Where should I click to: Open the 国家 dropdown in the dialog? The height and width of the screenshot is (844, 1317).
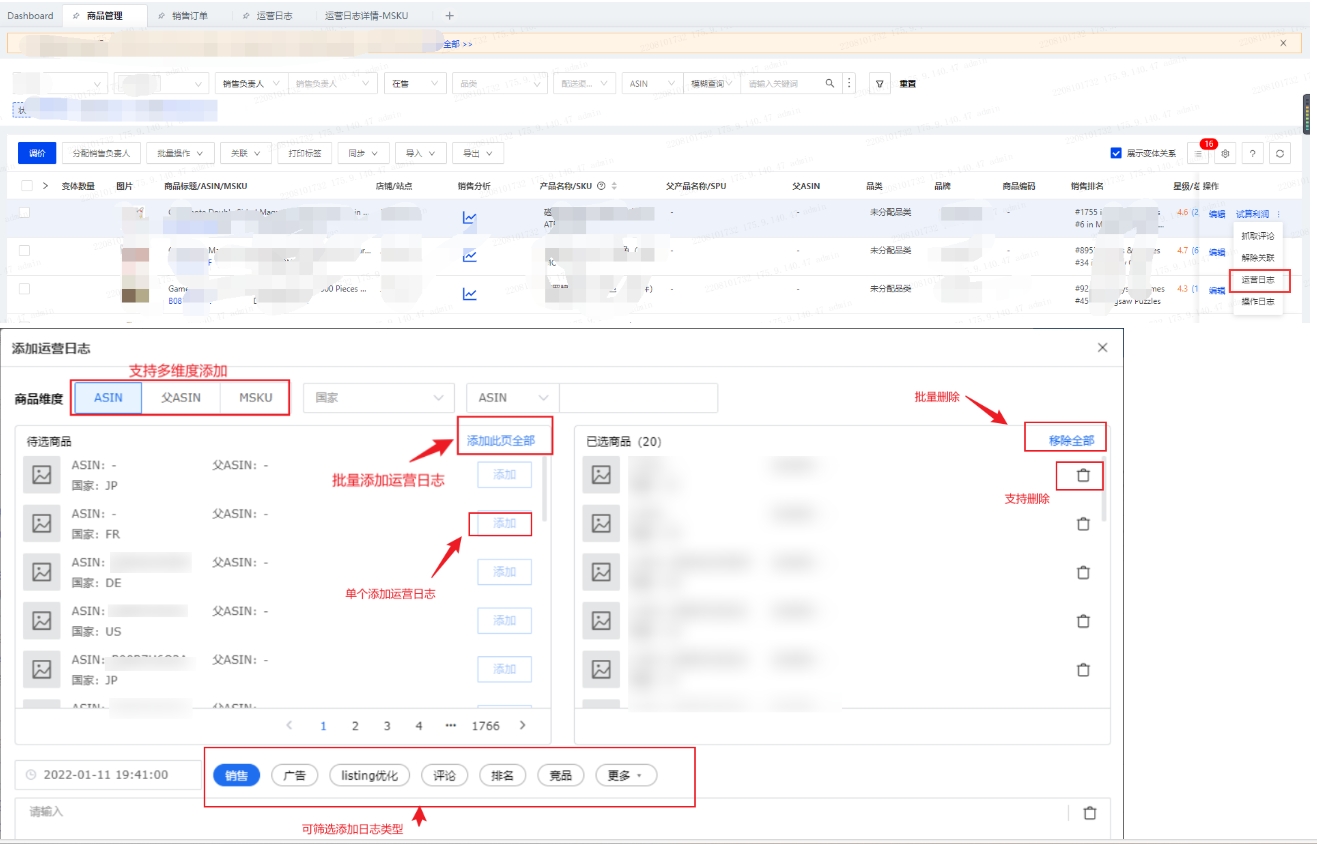pyautogui.click(x=379, y=397)
